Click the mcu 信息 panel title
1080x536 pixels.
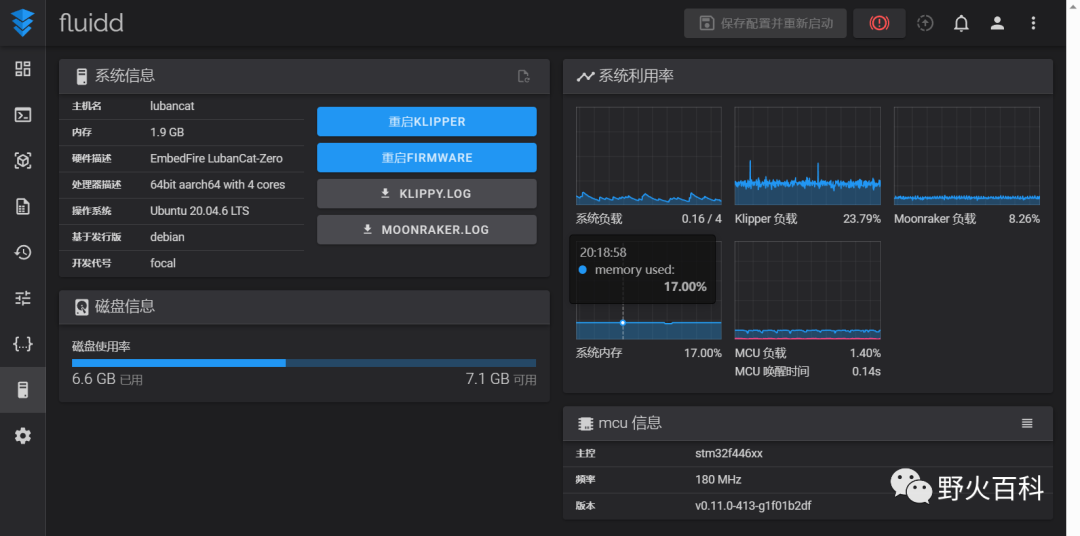coord(630,423)
